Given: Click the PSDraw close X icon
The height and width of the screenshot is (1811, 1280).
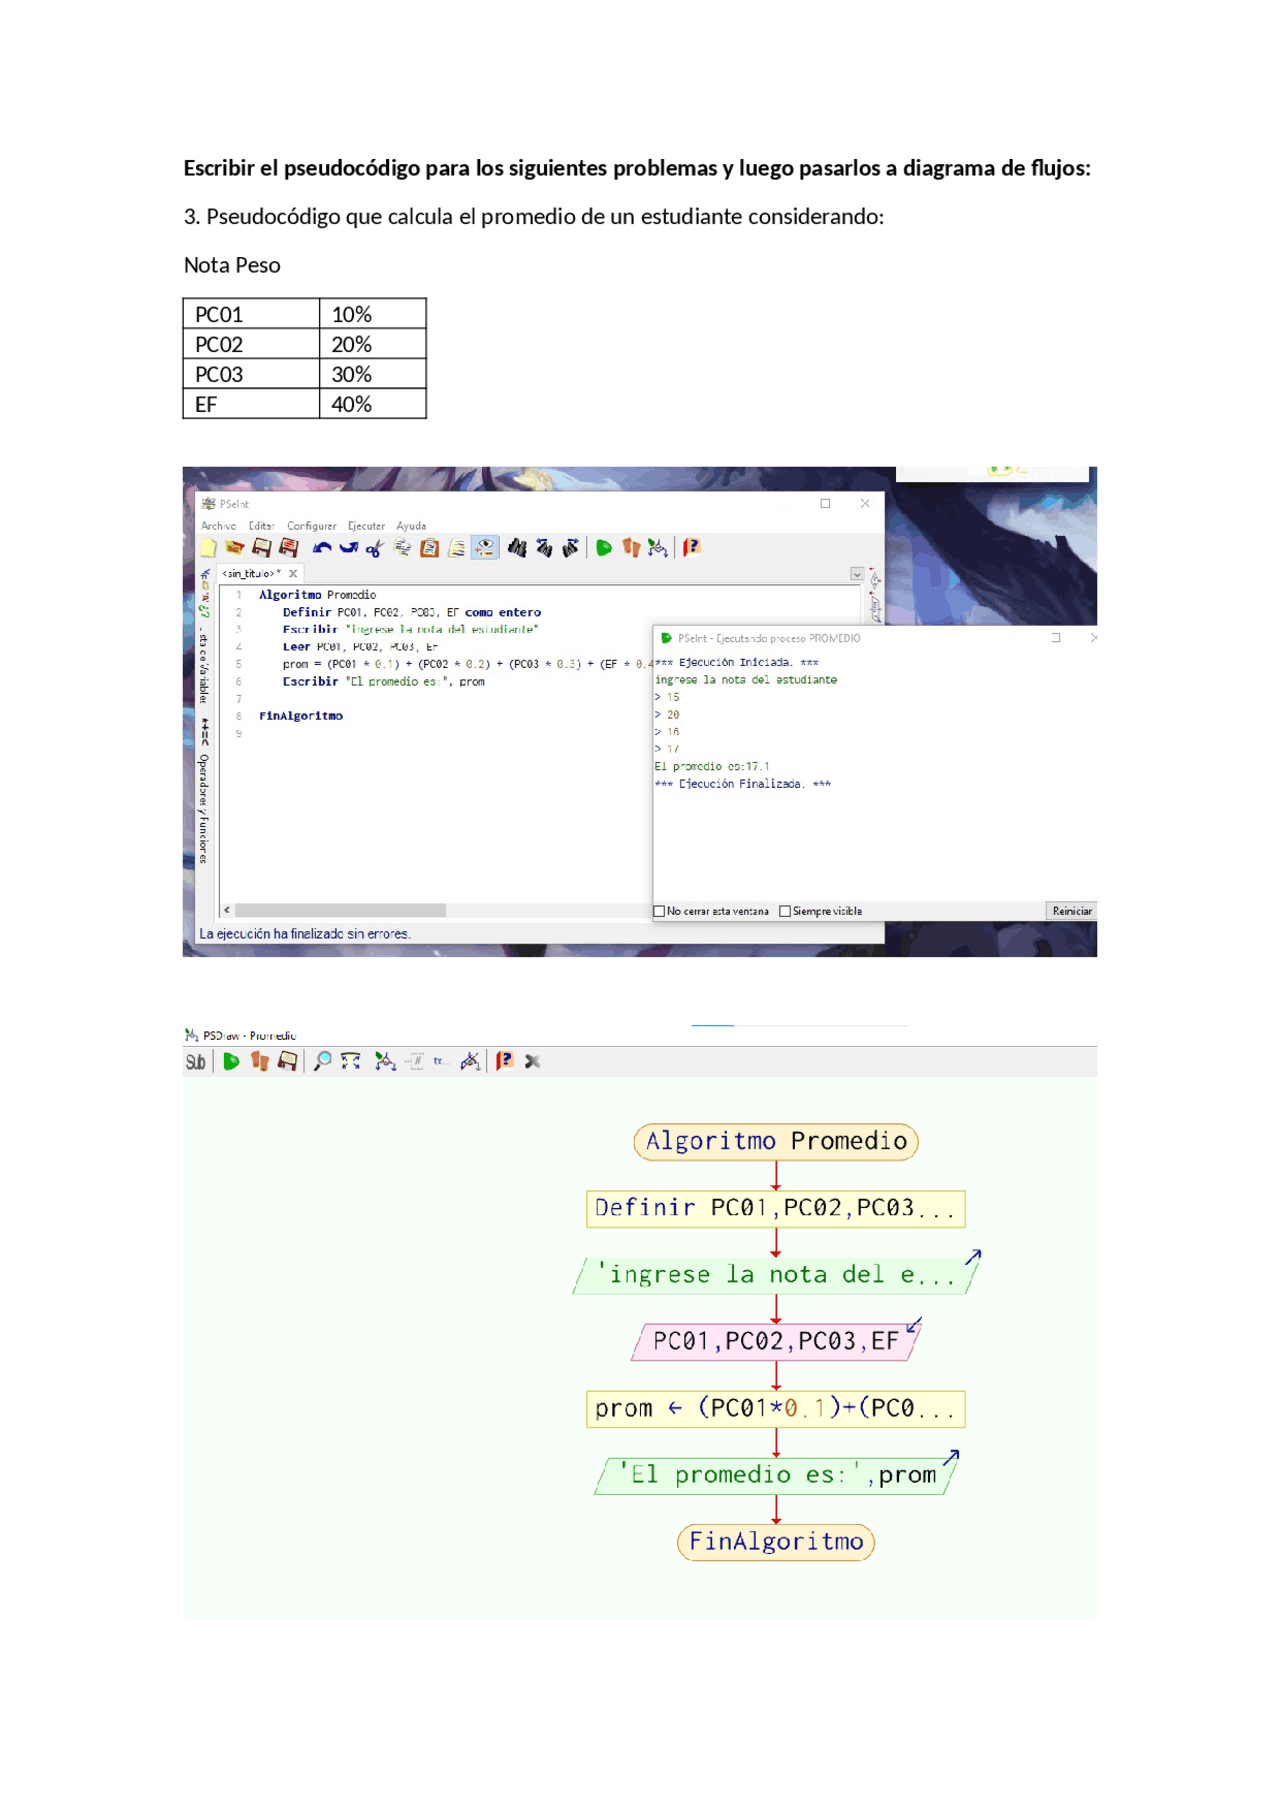Looking at the screenshot, I should pyautogui.click(x=533, y=1062).
